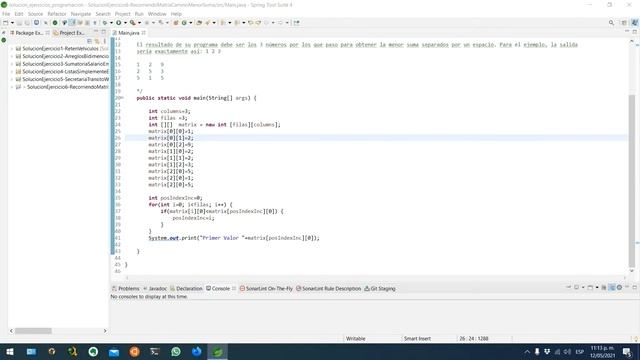
Task: Click the Open Type toolbar icon
Action: pos(199,23)
